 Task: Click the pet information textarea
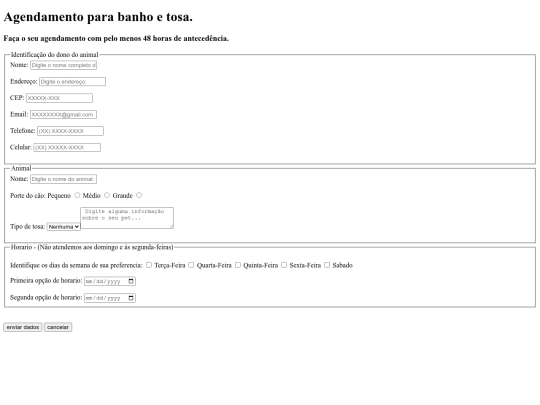coord(127,218)
